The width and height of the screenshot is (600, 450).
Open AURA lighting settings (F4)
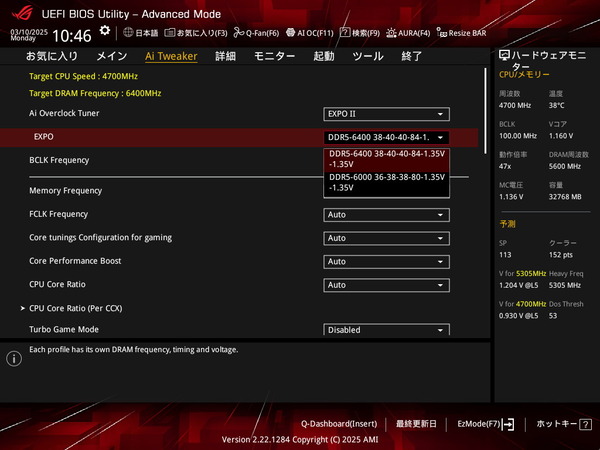click(x=407, y=33)
